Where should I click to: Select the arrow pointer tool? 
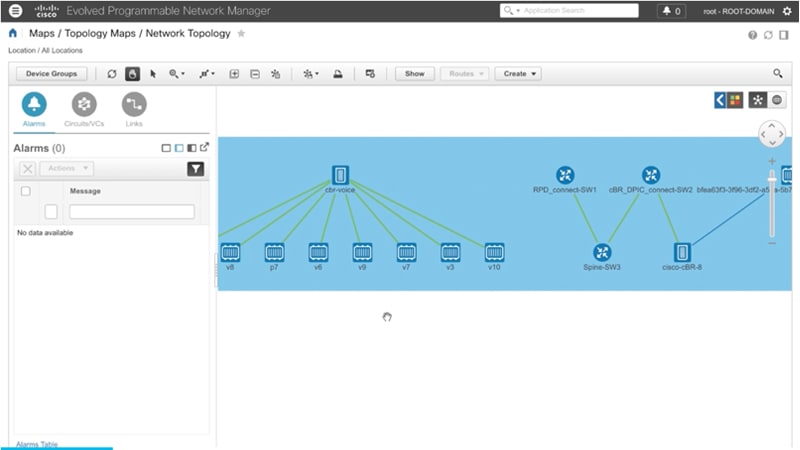pyautogui.click(x=153, y=74)
